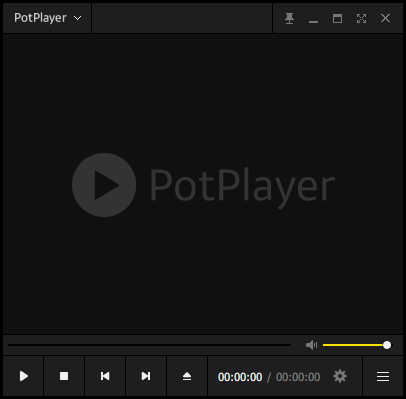The image size is (406, 399).
Task: Open the control panel gear icon
Action: pos(340,376)
